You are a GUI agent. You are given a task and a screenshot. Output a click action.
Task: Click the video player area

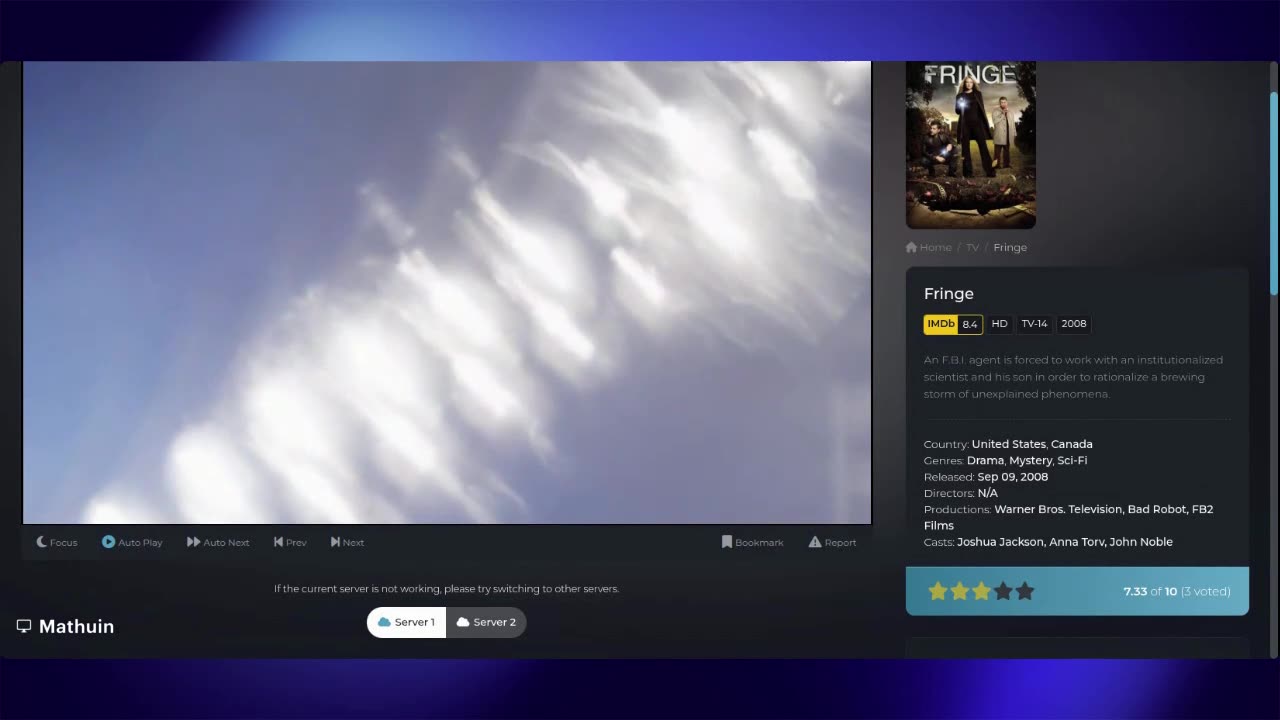pos(447,292)
